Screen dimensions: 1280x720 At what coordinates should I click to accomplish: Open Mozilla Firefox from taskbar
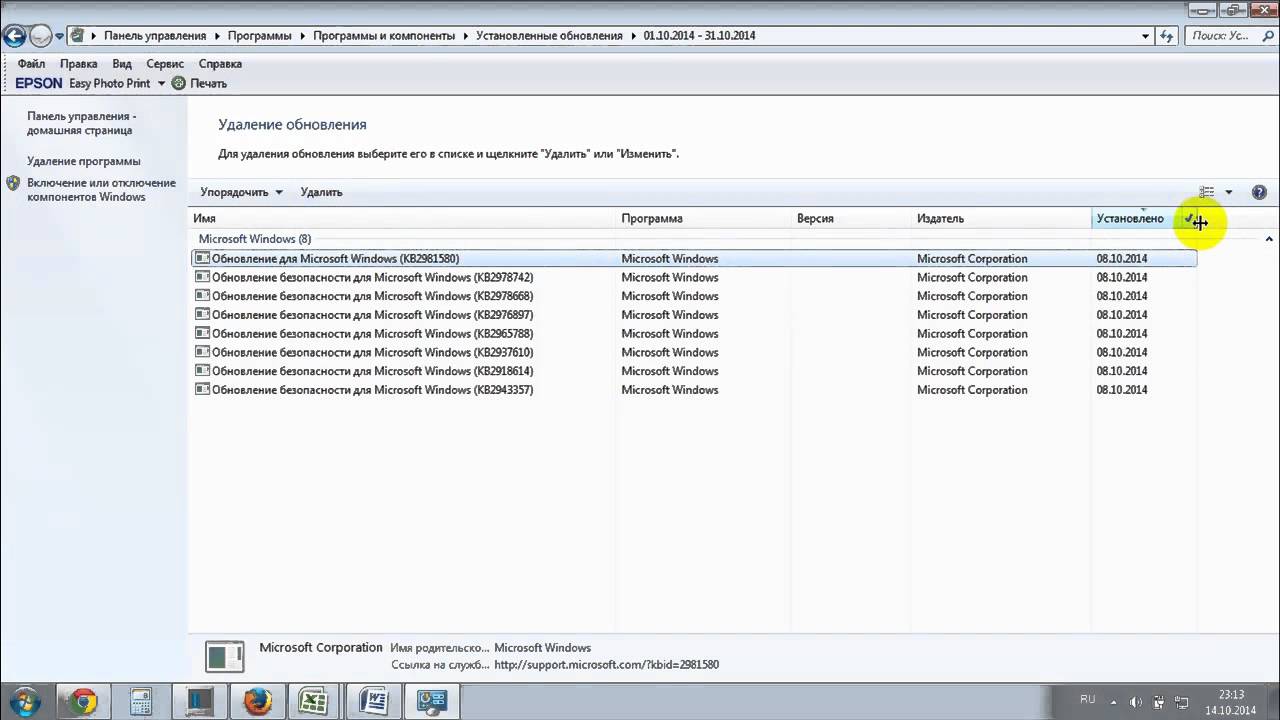(x=257, y=701)
